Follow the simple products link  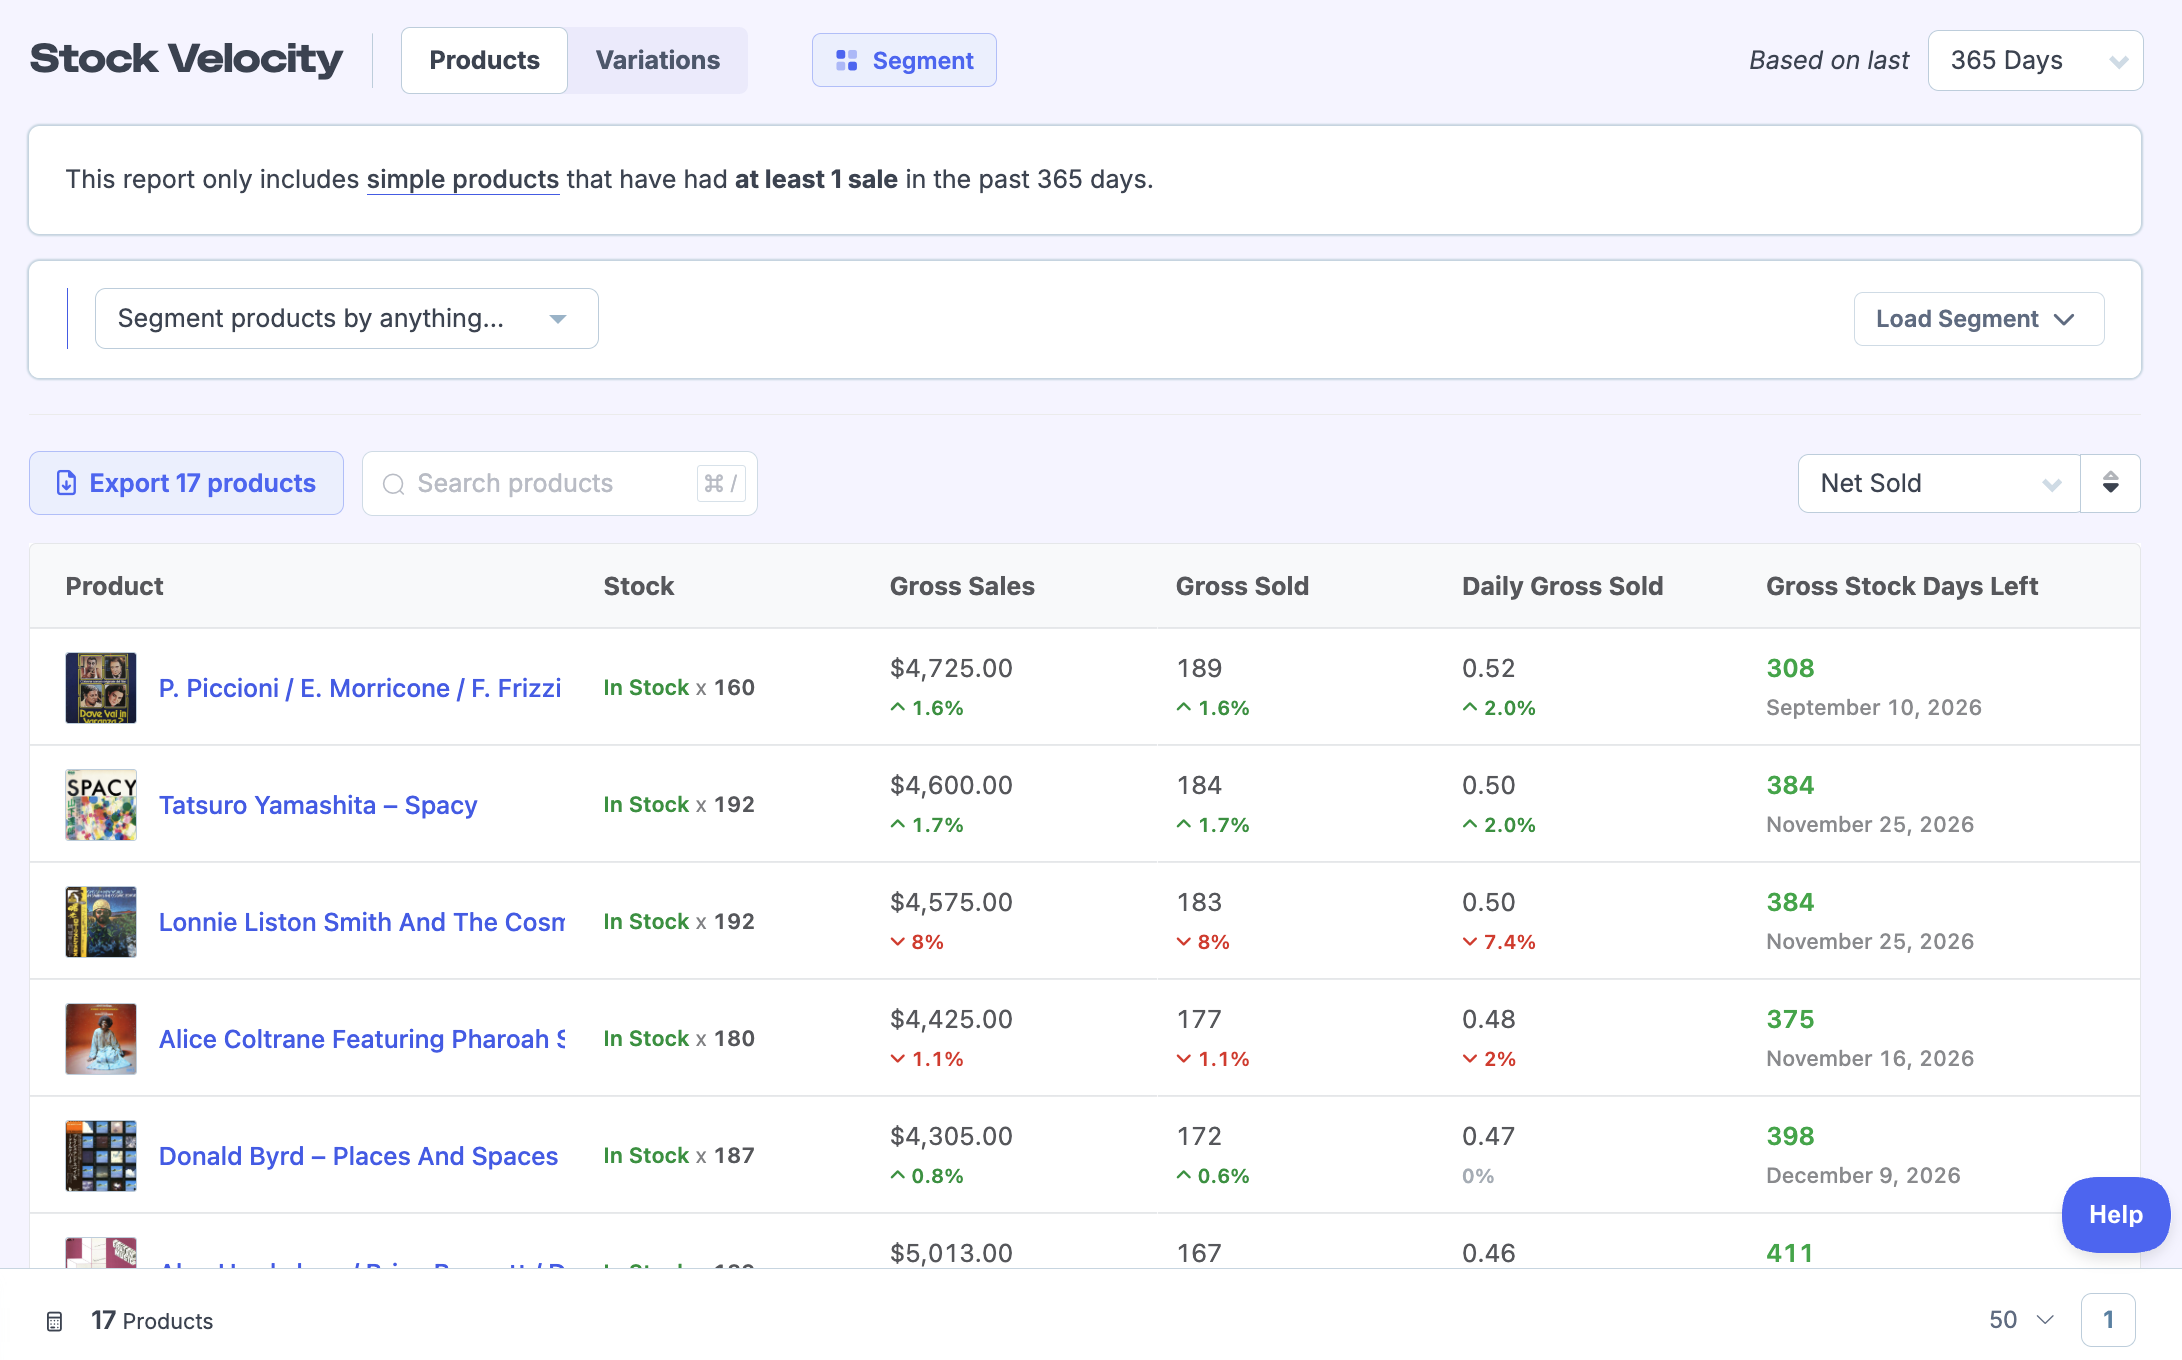pyautogui.click(x=462, y=179)
